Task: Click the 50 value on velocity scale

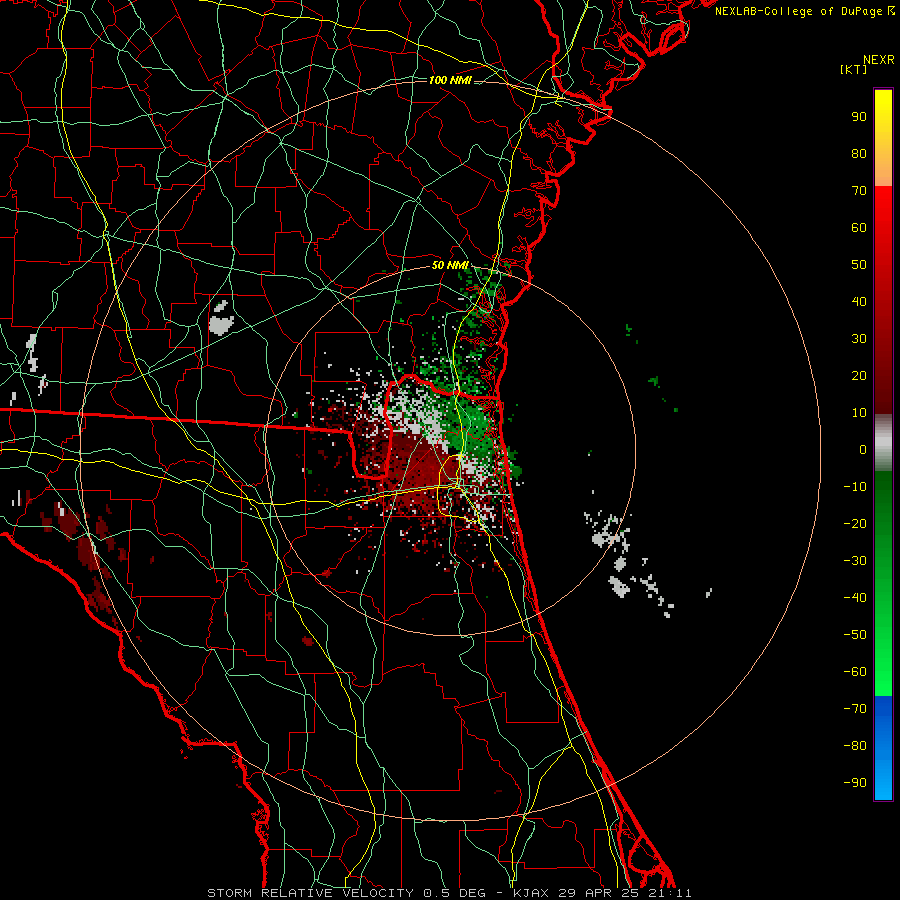Action: 859,265
